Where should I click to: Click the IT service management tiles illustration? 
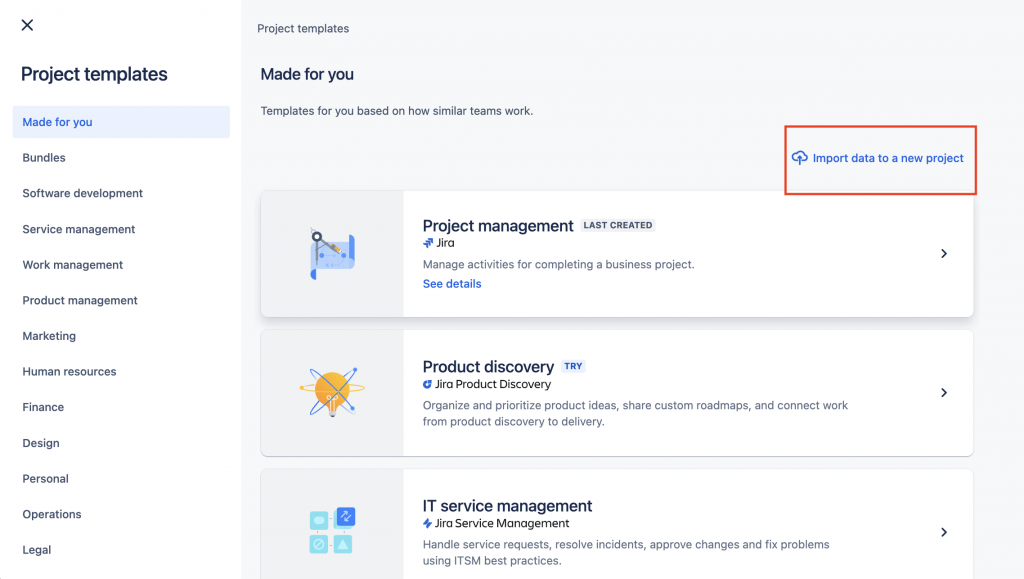coord(332,531)
